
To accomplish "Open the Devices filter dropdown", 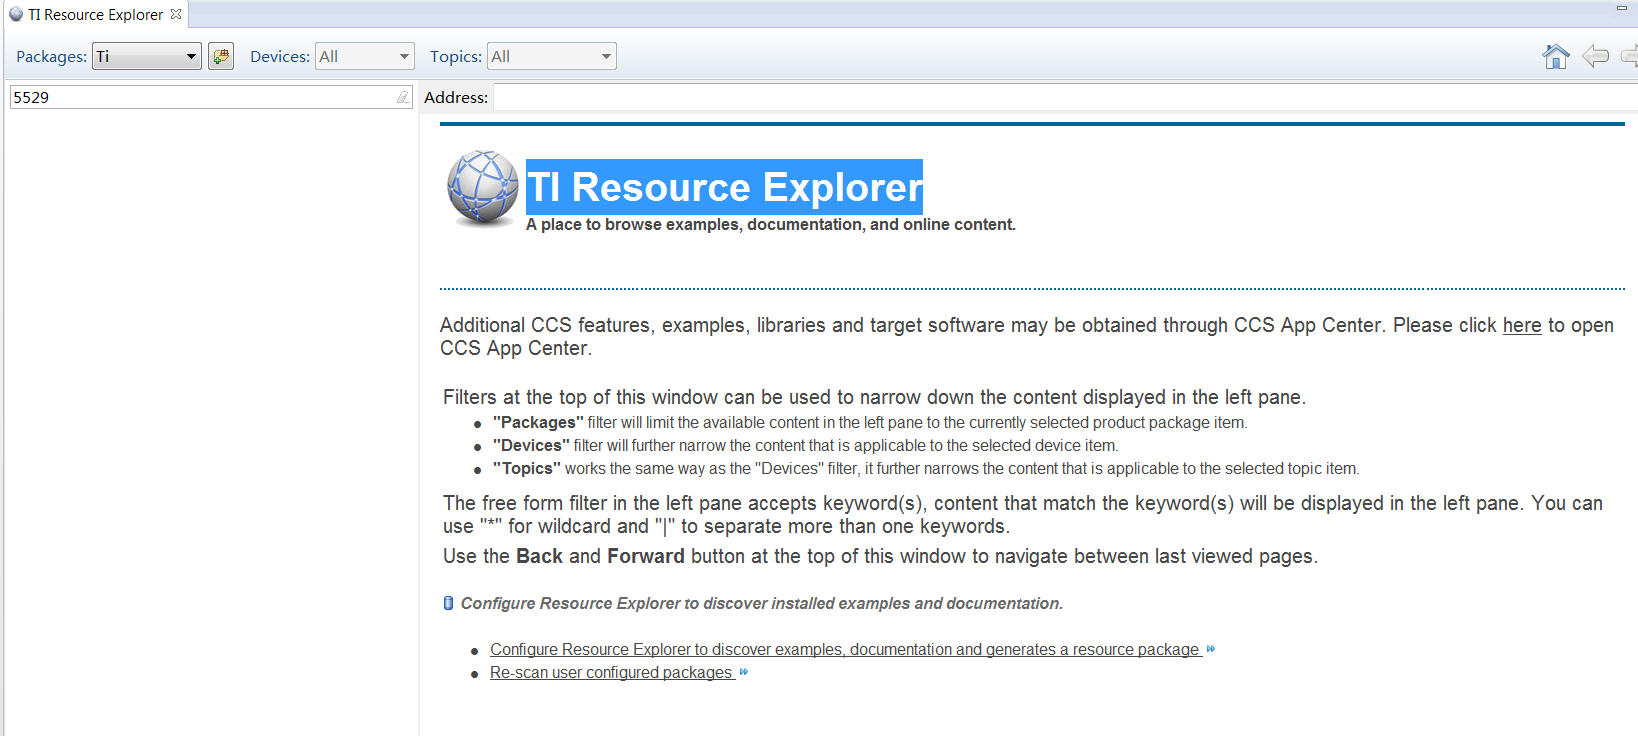I will [365, 56].
